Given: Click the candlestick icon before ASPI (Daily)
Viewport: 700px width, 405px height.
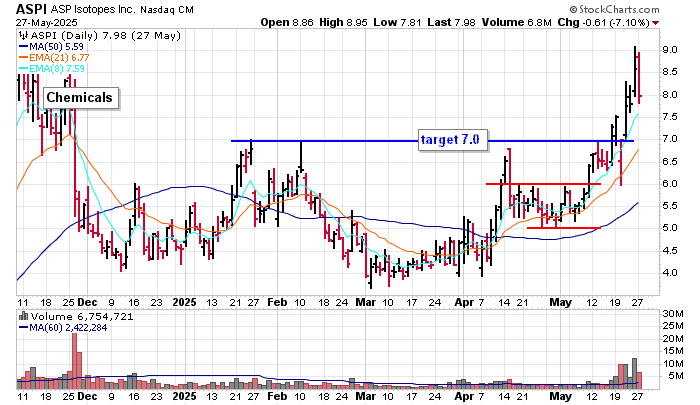Looking at the screenshot, I should (24, 36).
